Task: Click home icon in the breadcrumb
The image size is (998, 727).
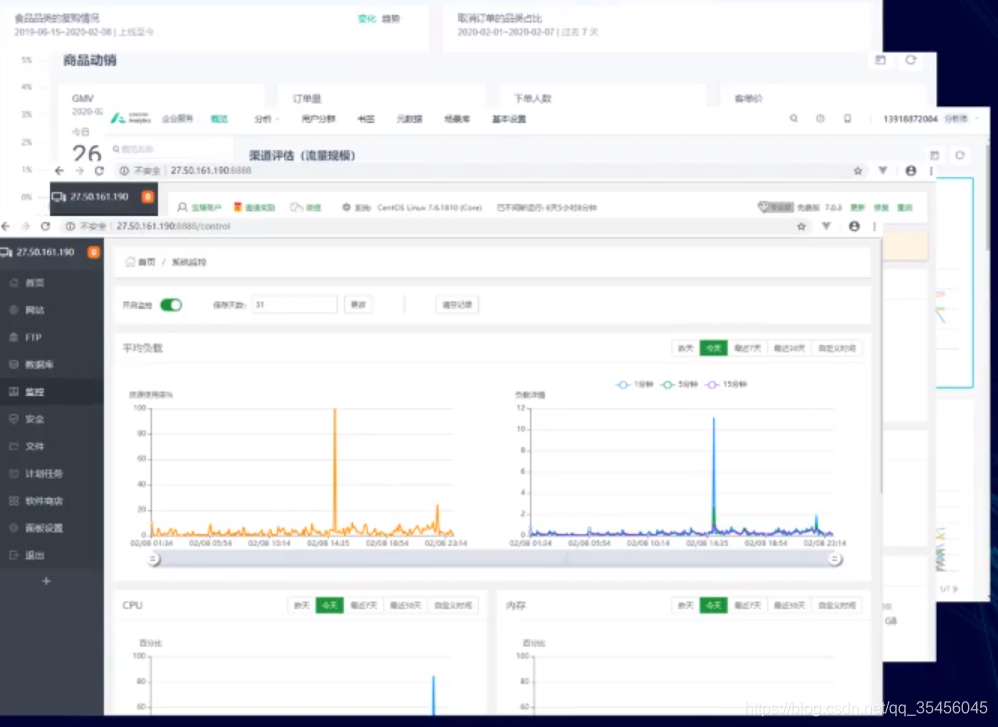Action: pos(130,262)
